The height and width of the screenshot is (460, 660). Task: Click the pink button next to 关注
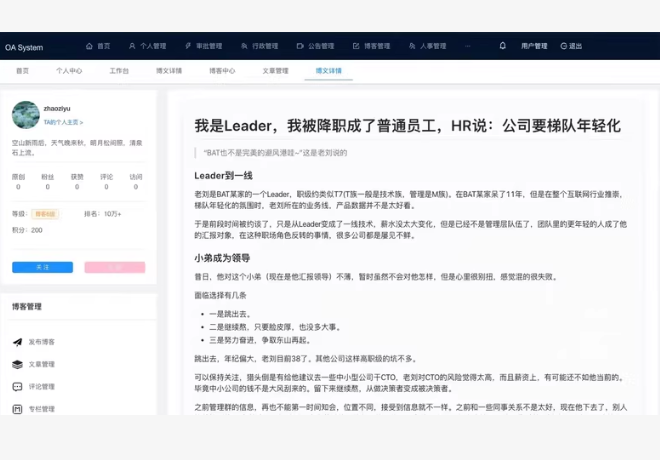pos(115,267)
